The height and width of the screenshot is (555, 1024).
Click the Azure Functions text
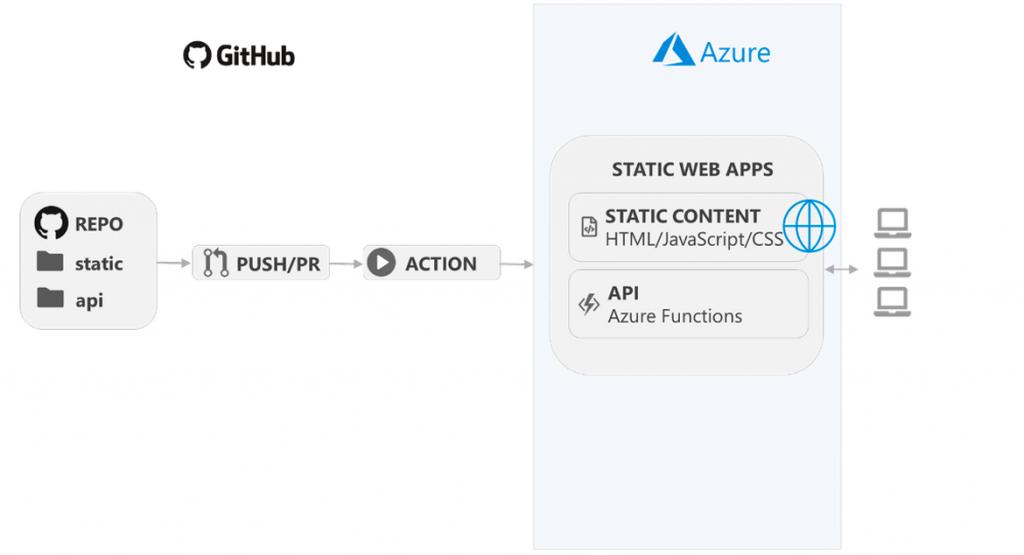(x=675, y=316)
